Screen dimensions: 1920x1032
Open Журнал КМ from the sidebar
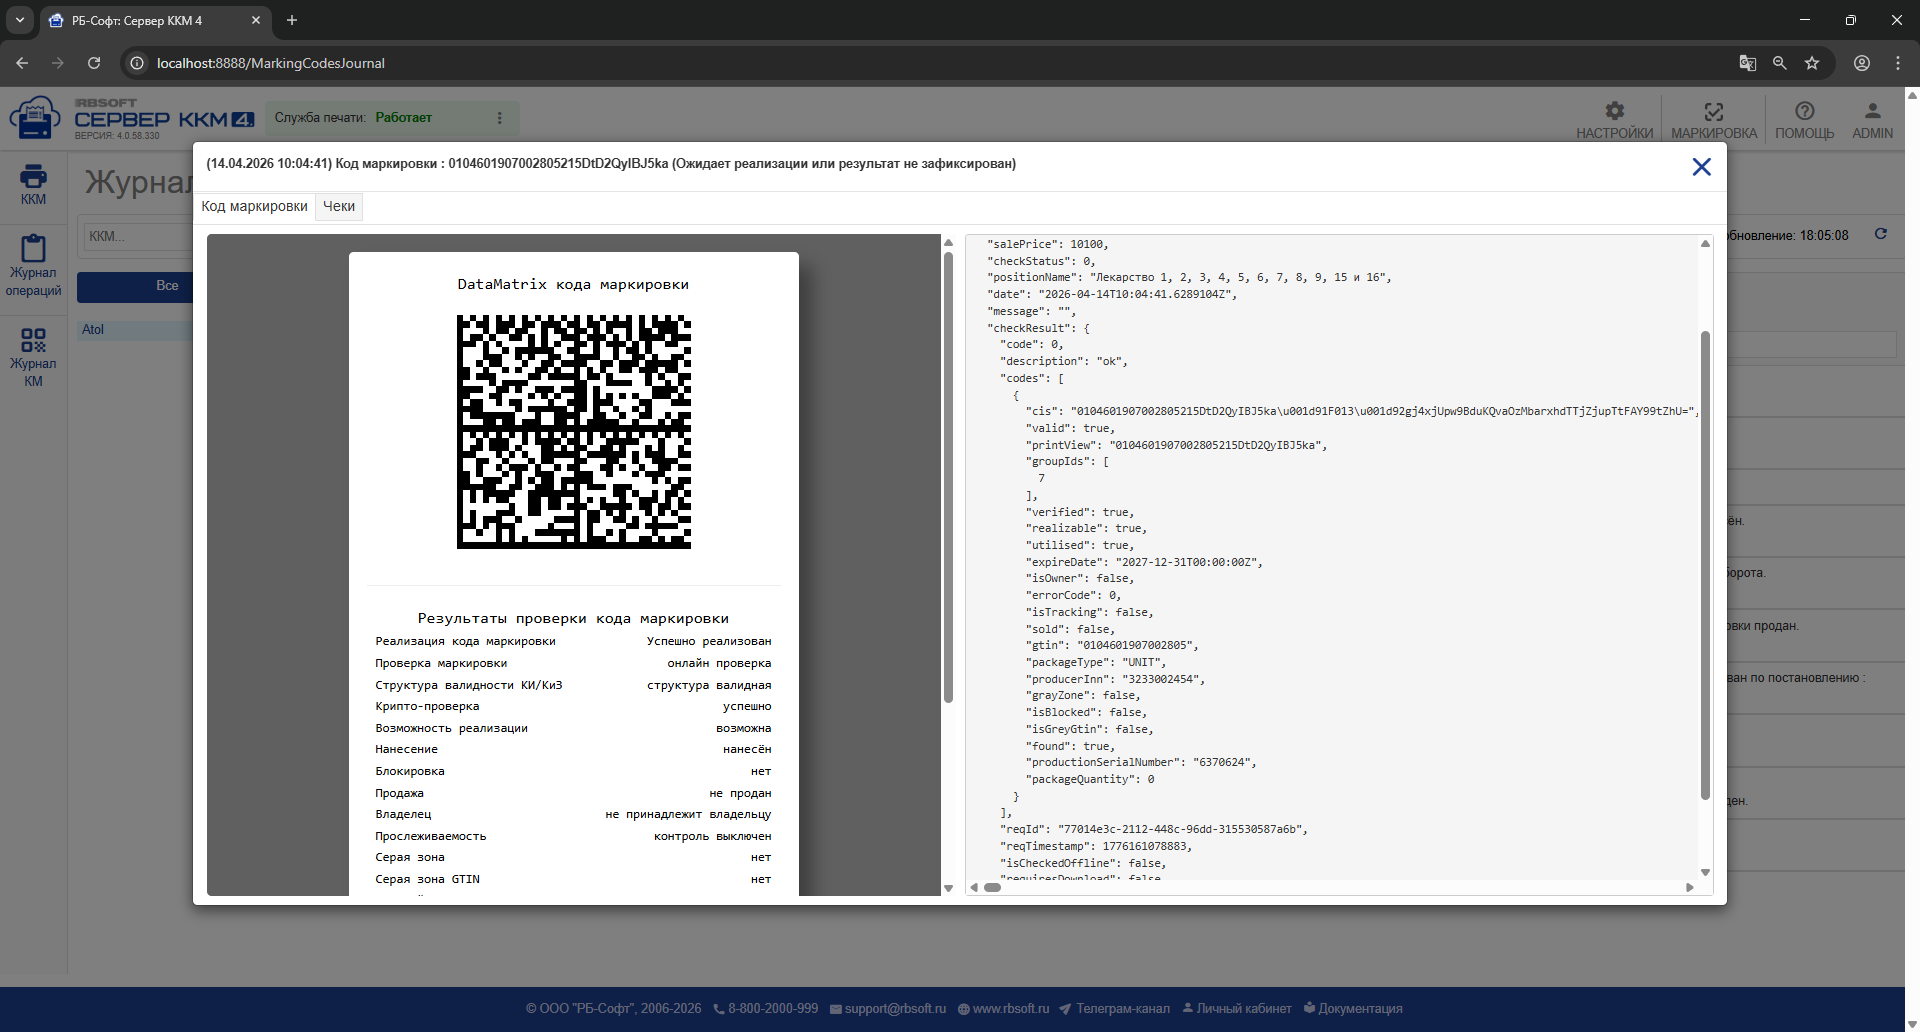[x=33, y=357]
